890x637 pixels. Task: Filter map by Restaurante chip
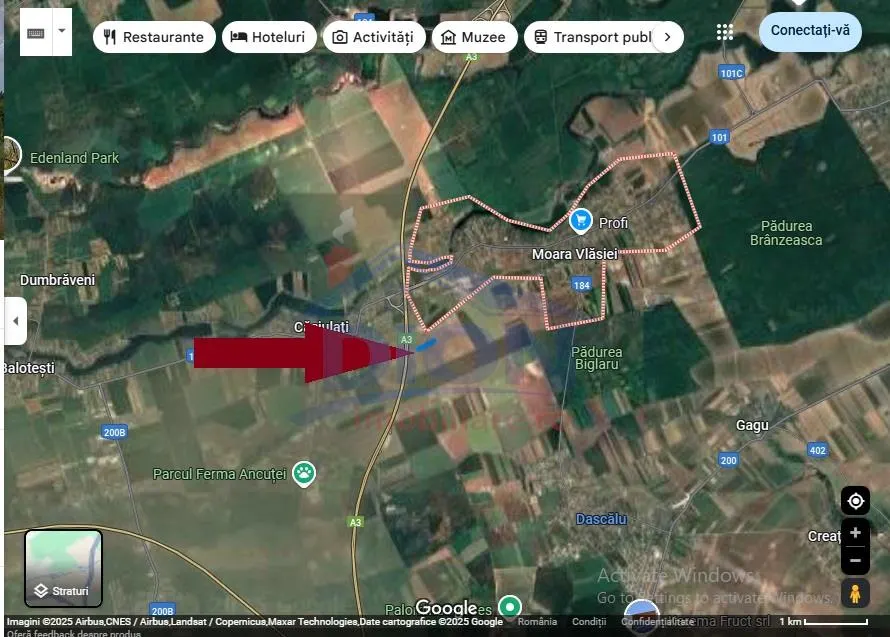154,37
